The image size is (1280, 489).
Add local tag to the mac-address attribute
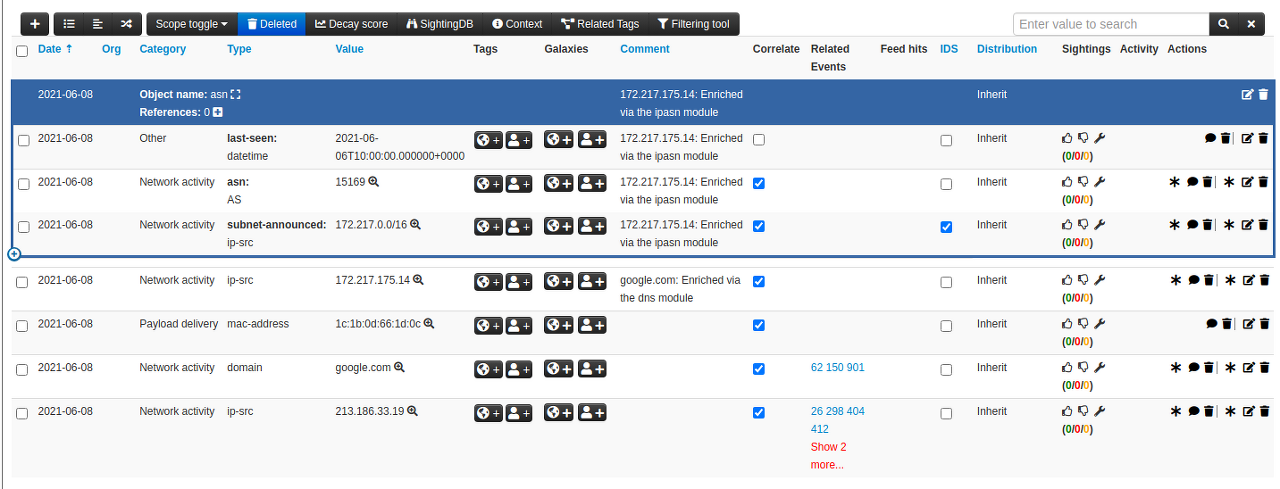pos(519,325)
